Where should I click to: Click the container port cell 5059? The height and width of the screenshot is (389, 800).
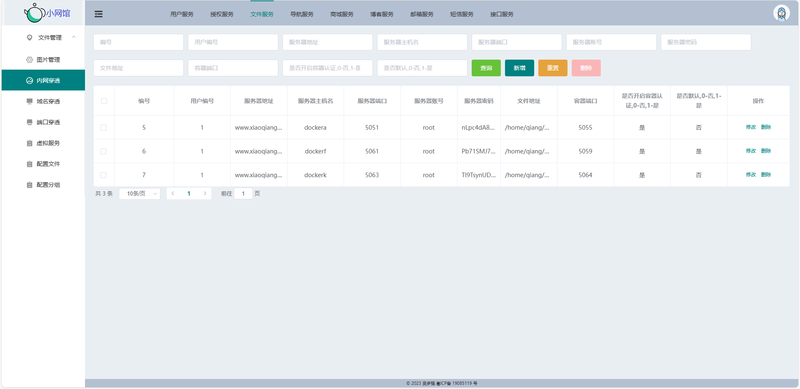click(585, 151)
